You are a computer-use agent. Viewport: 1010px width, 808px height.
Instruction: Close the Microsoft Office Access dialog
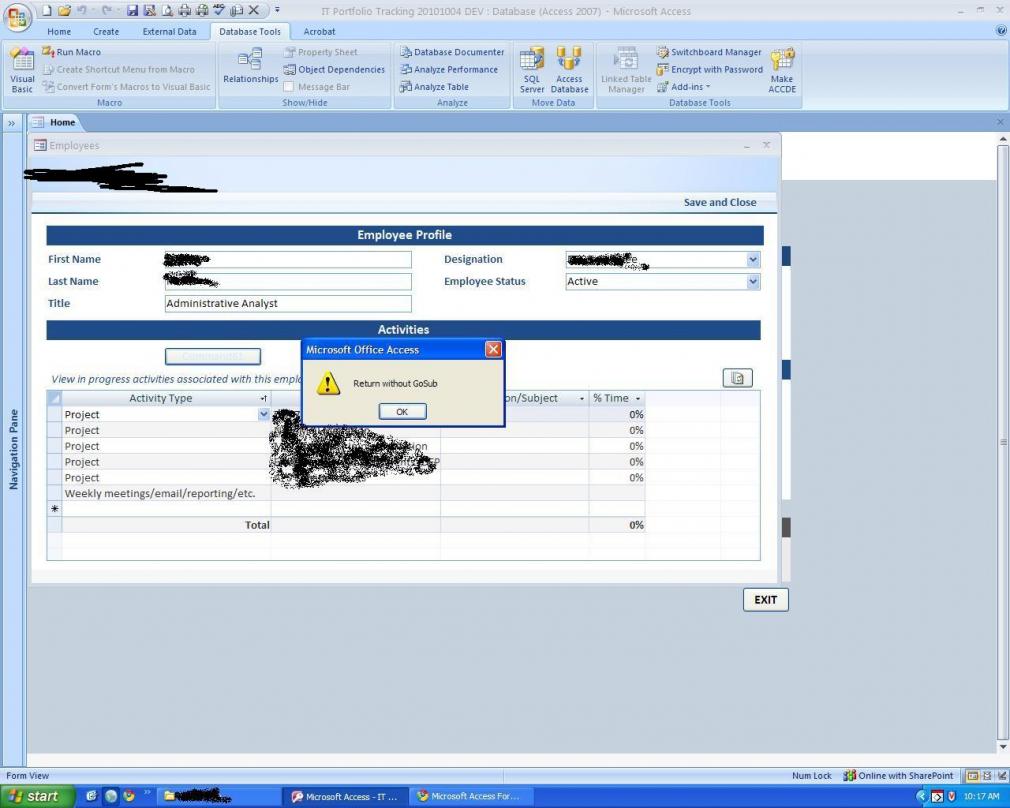click(x=493, y=349)
